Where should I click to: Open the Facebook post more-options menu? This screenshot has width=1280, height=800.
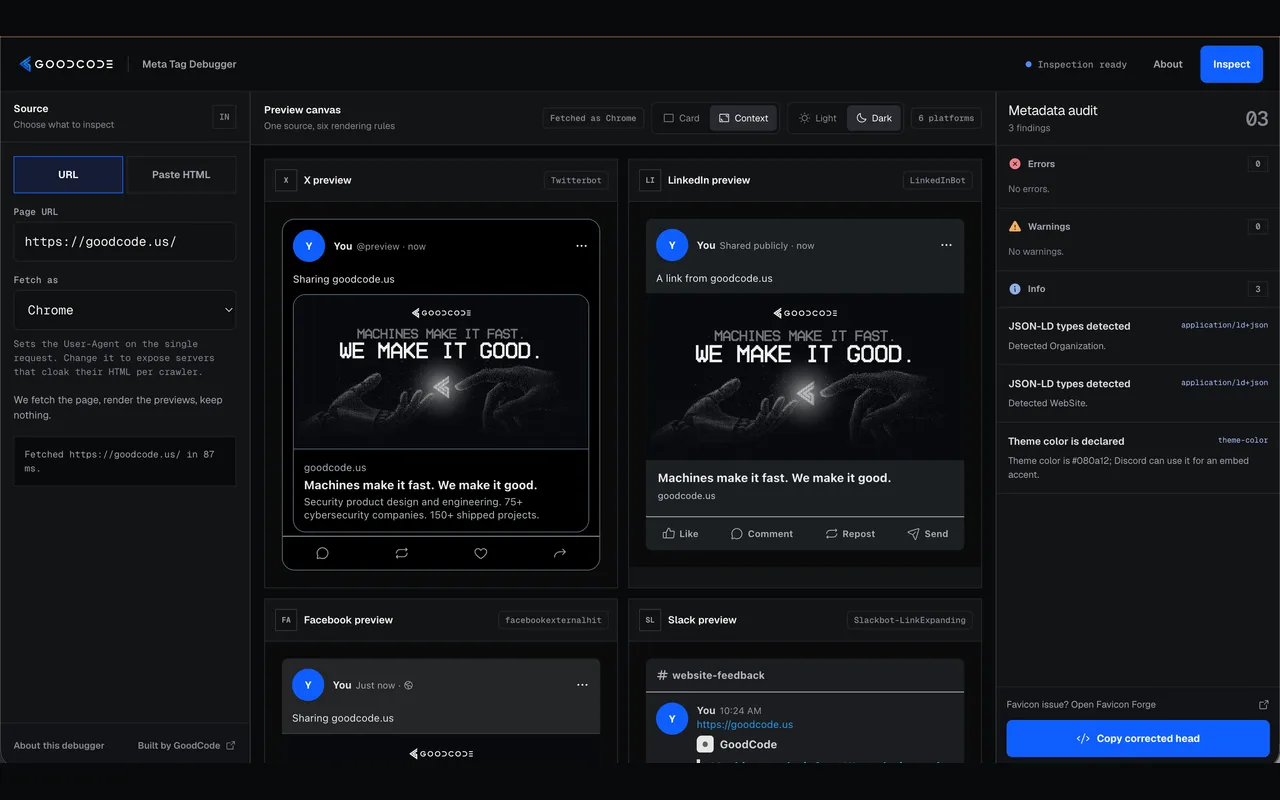point(582,685)
